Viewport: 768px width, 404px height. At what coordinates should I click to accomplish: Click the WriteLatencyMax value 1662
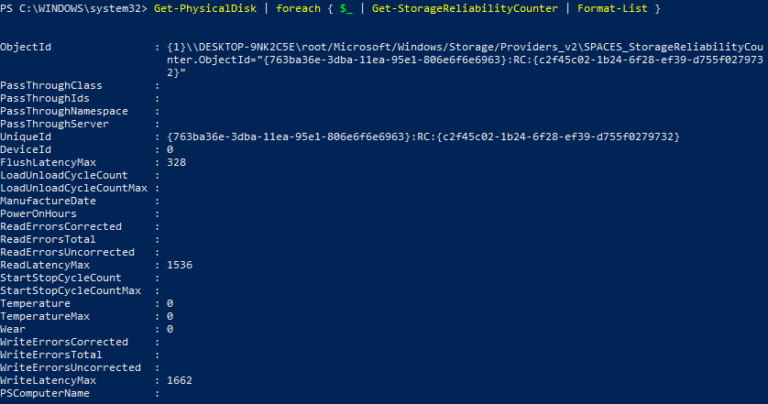[180, 381]
